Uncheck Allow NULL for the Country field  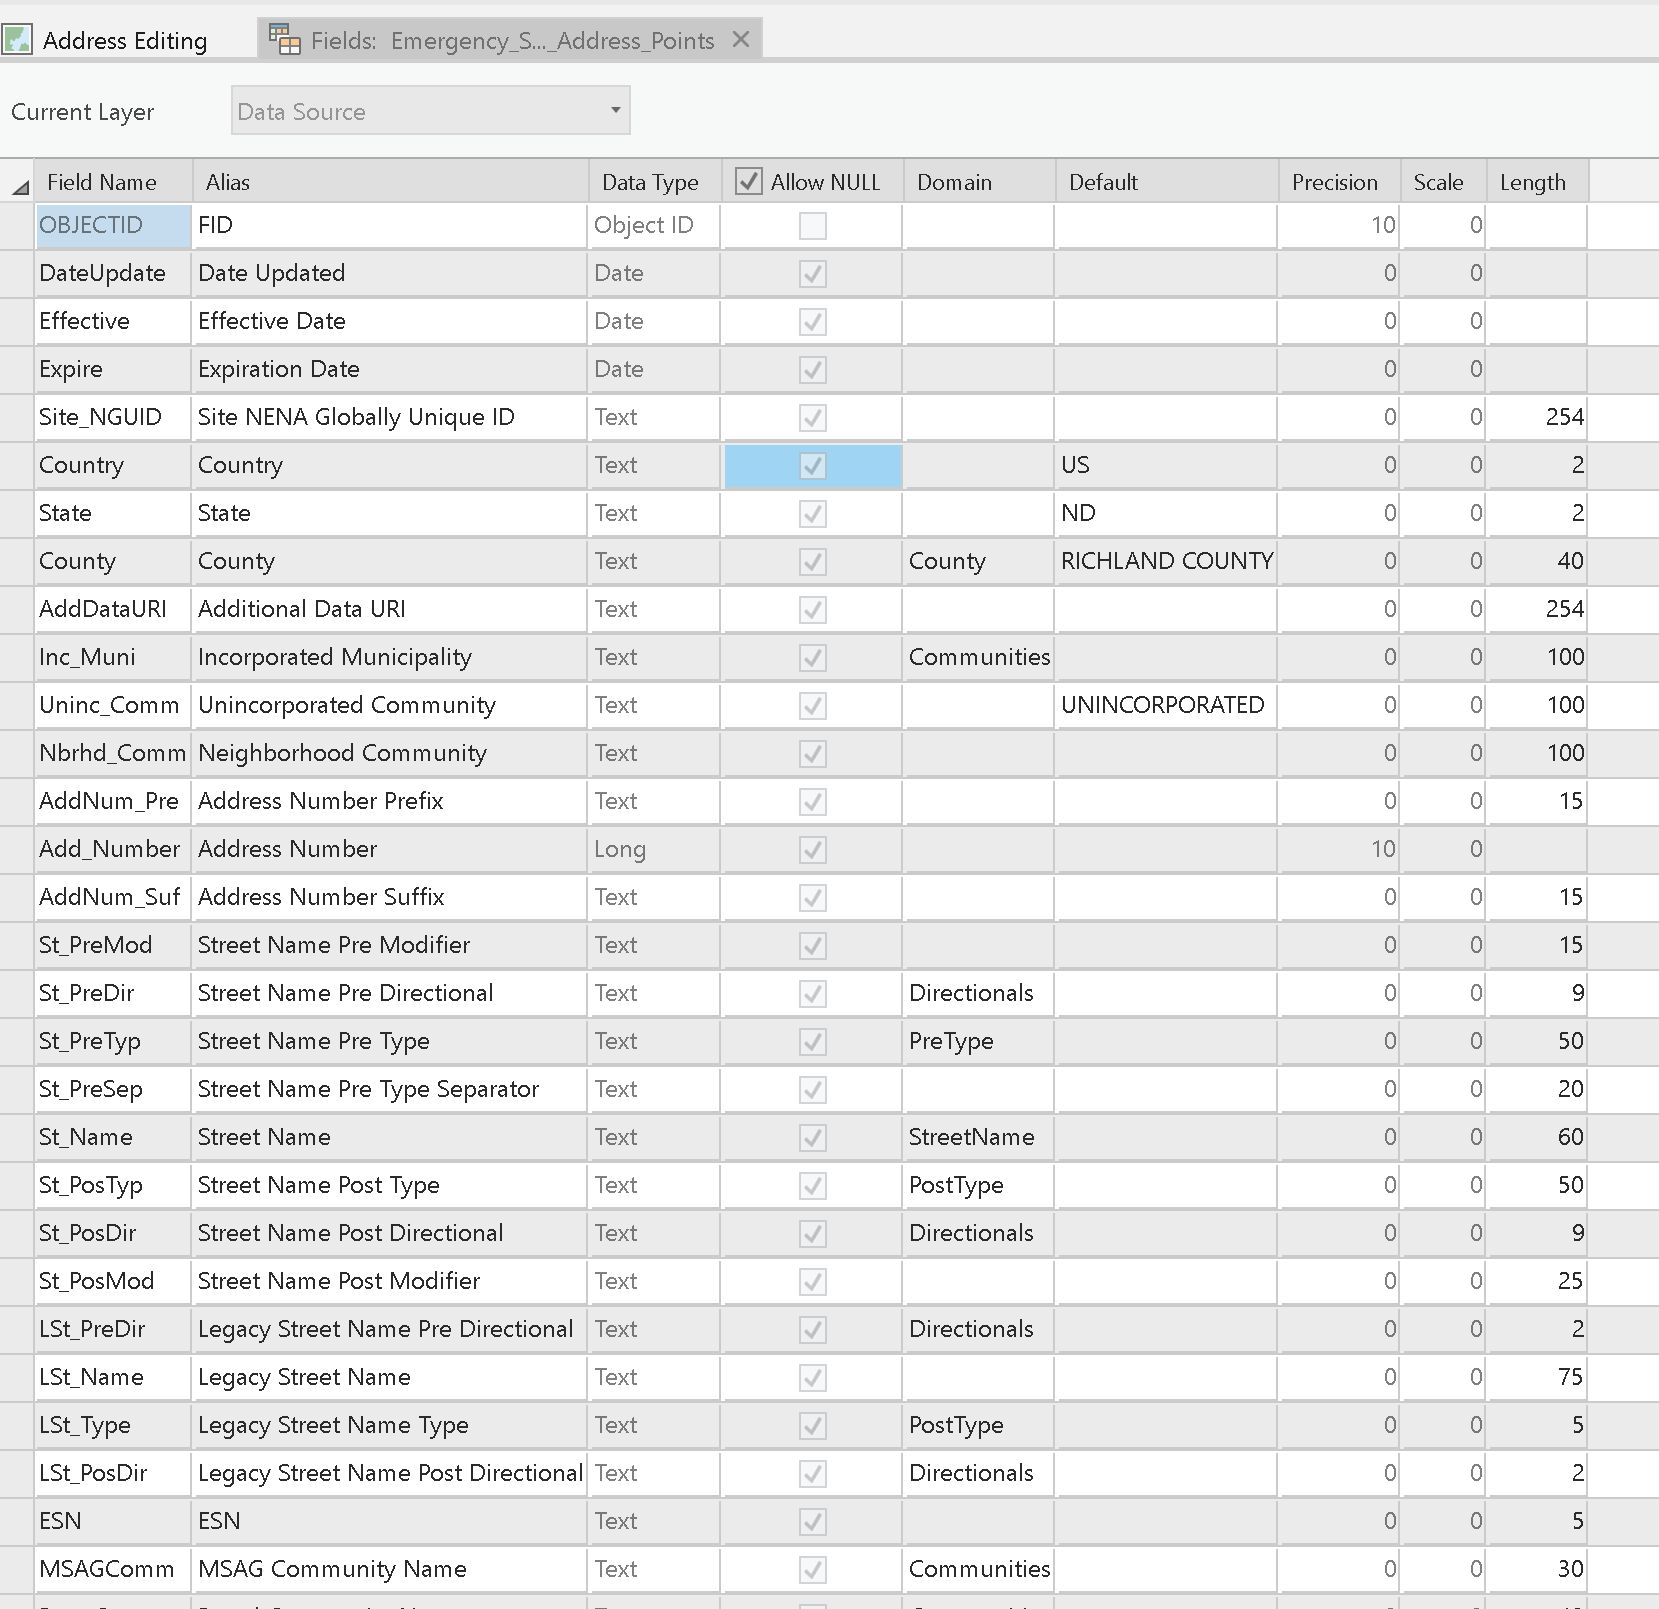tap(811, 465)
